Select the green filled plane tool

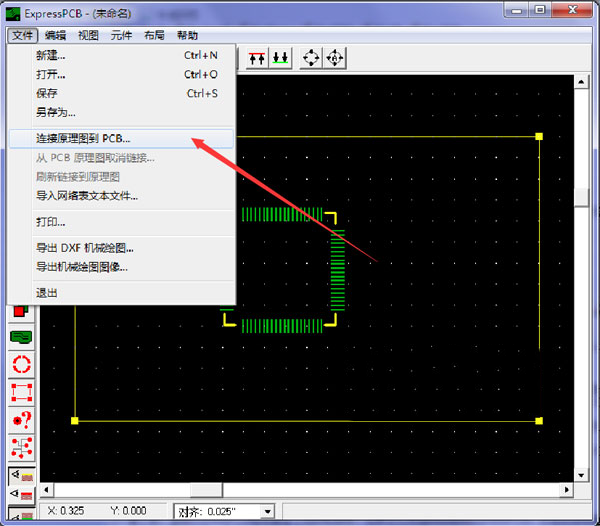21,337
